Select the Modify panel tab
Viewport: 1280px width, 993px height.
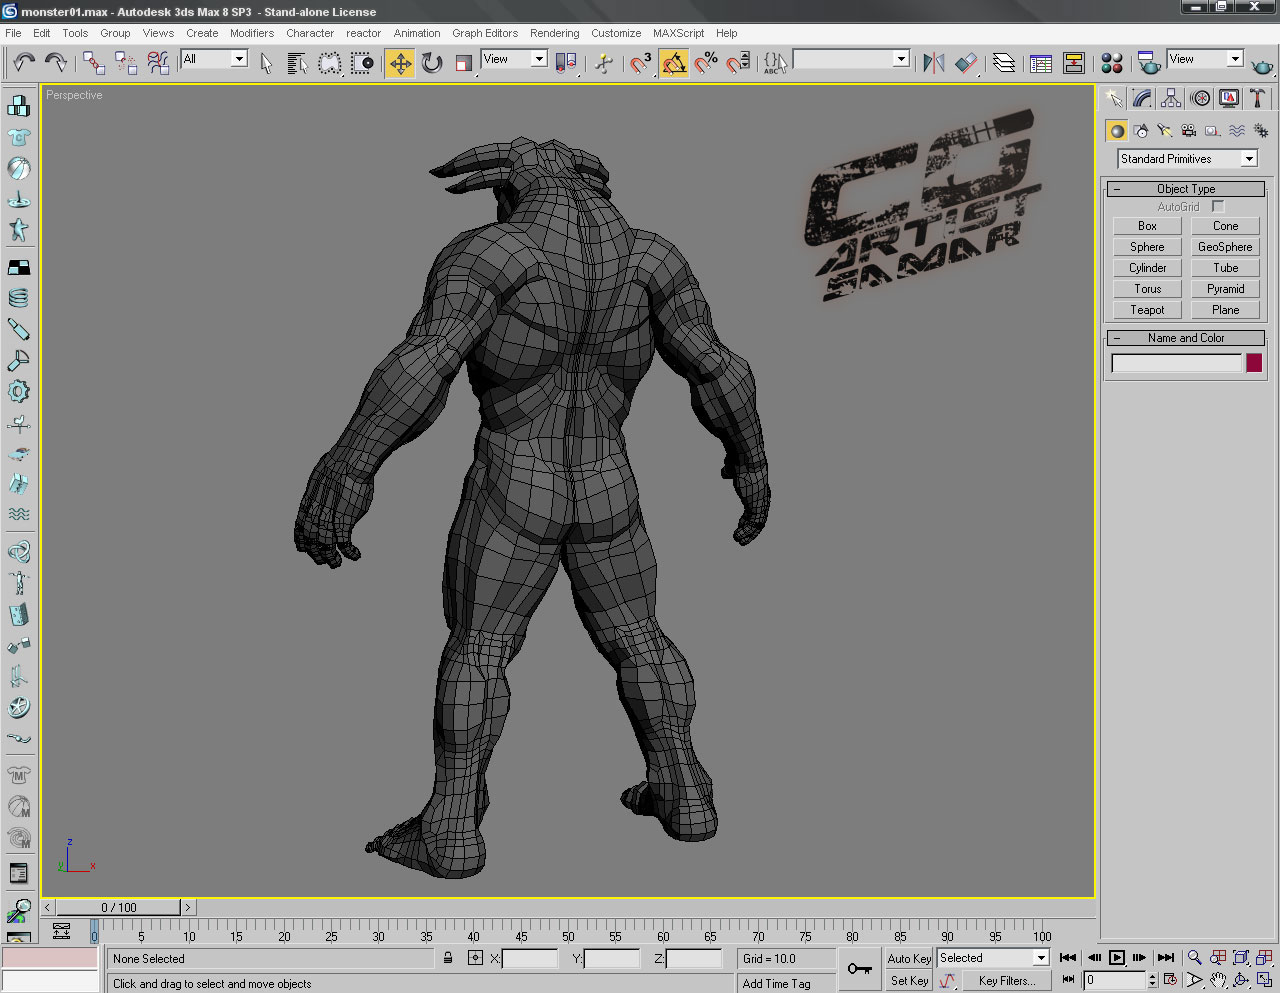[x=1141, y=98]
